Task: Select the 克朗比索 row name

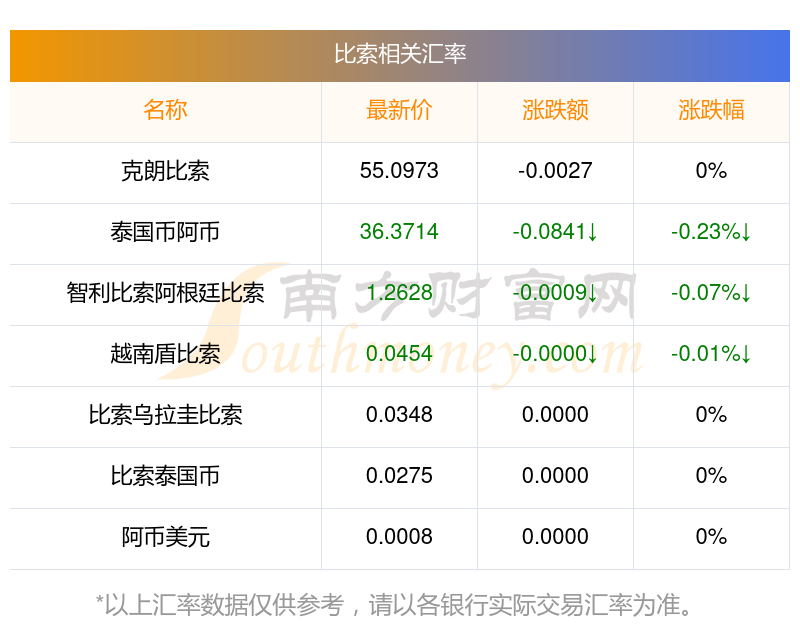Action: (x=165, y=171)
